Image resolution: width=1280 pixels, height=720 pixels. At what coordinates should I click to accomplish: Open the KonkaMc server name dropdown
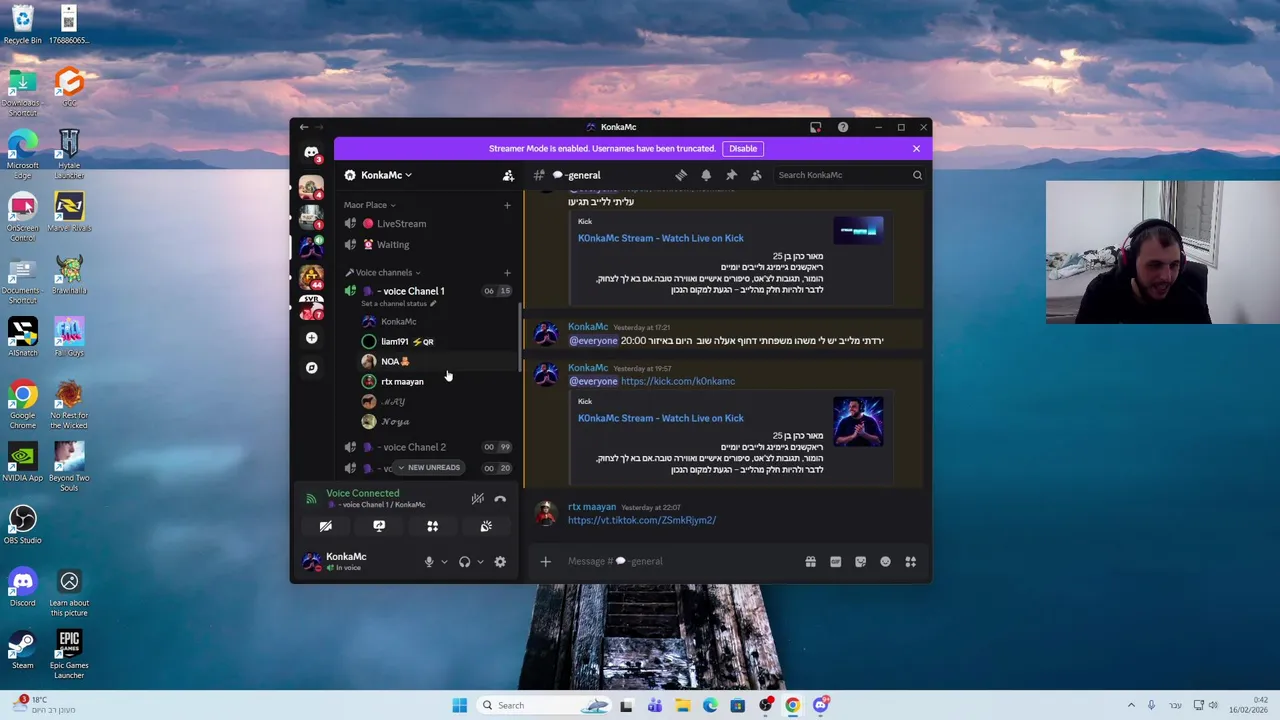(x=386, y=175)
